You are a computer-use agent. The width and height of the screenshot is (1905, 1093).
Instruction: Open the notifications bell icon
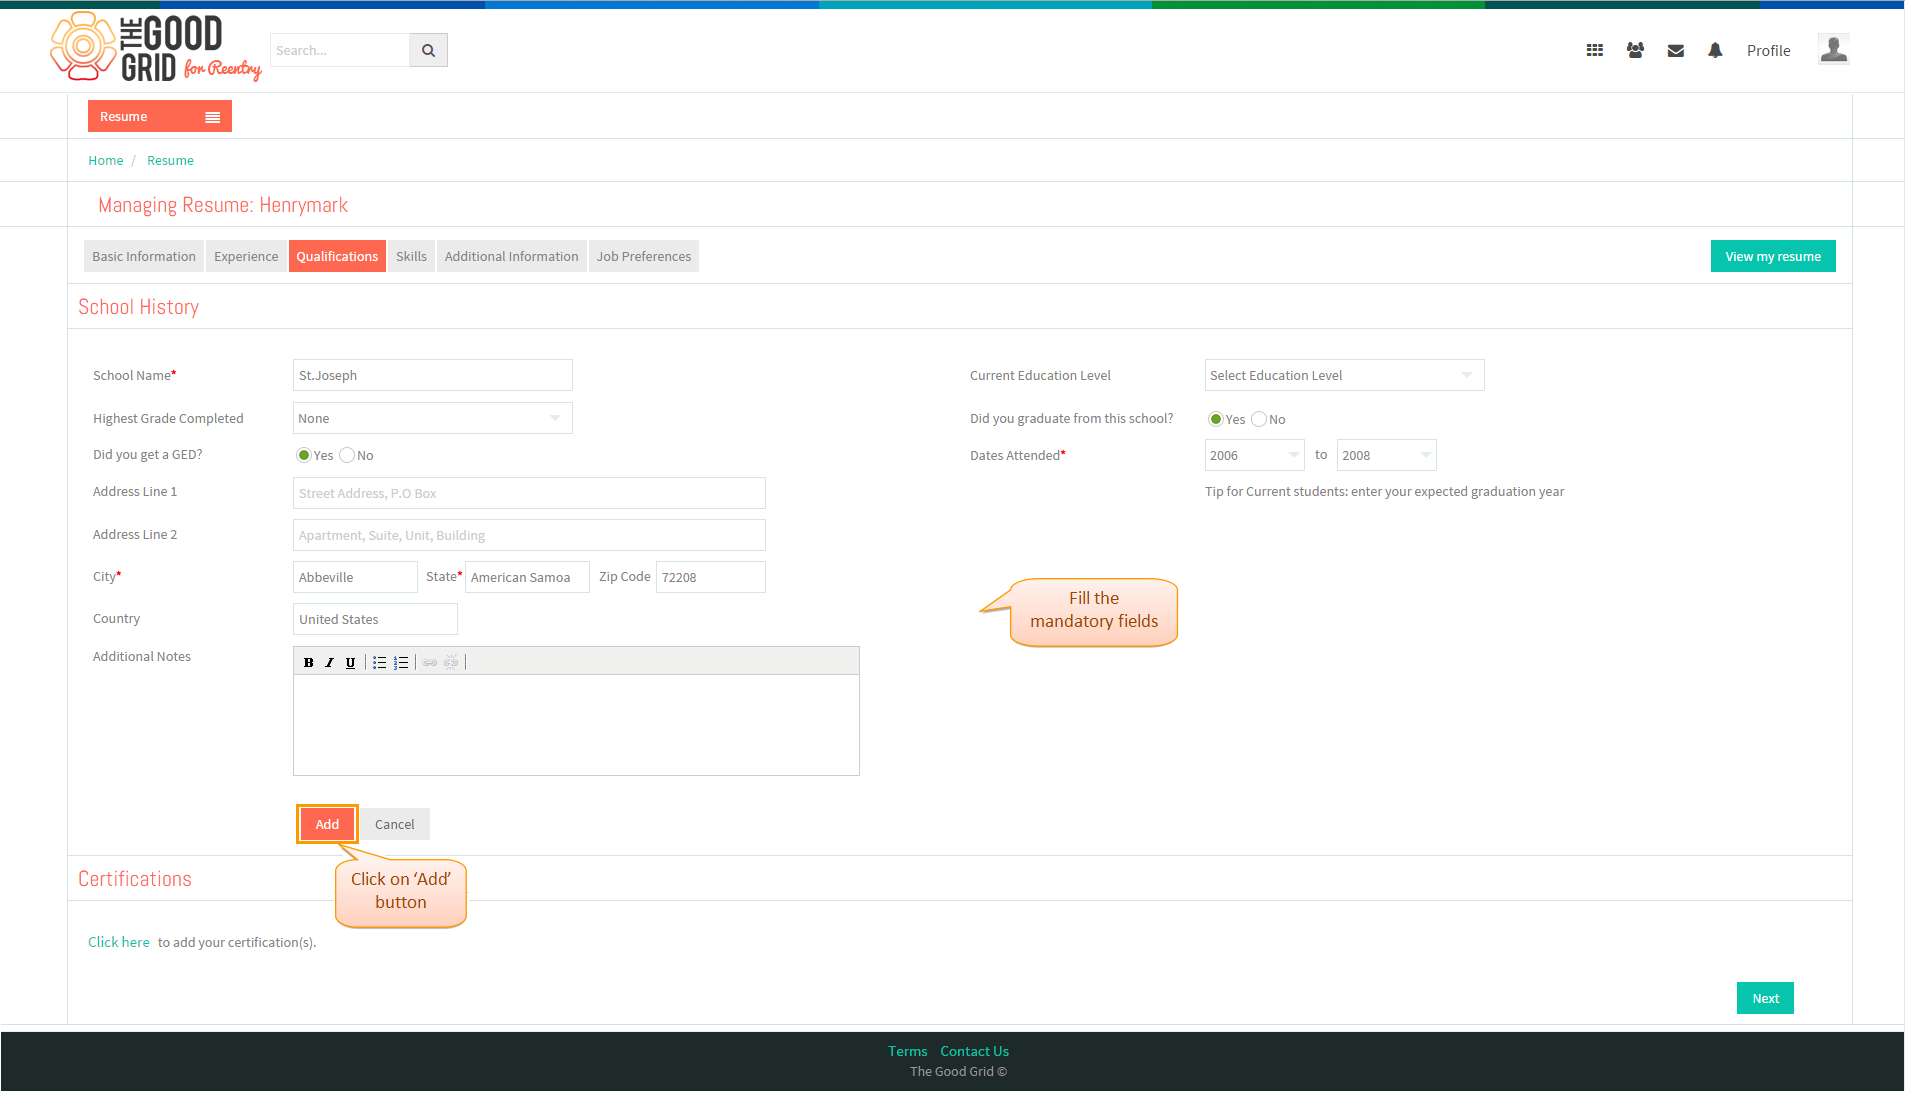coord(1715,50)
